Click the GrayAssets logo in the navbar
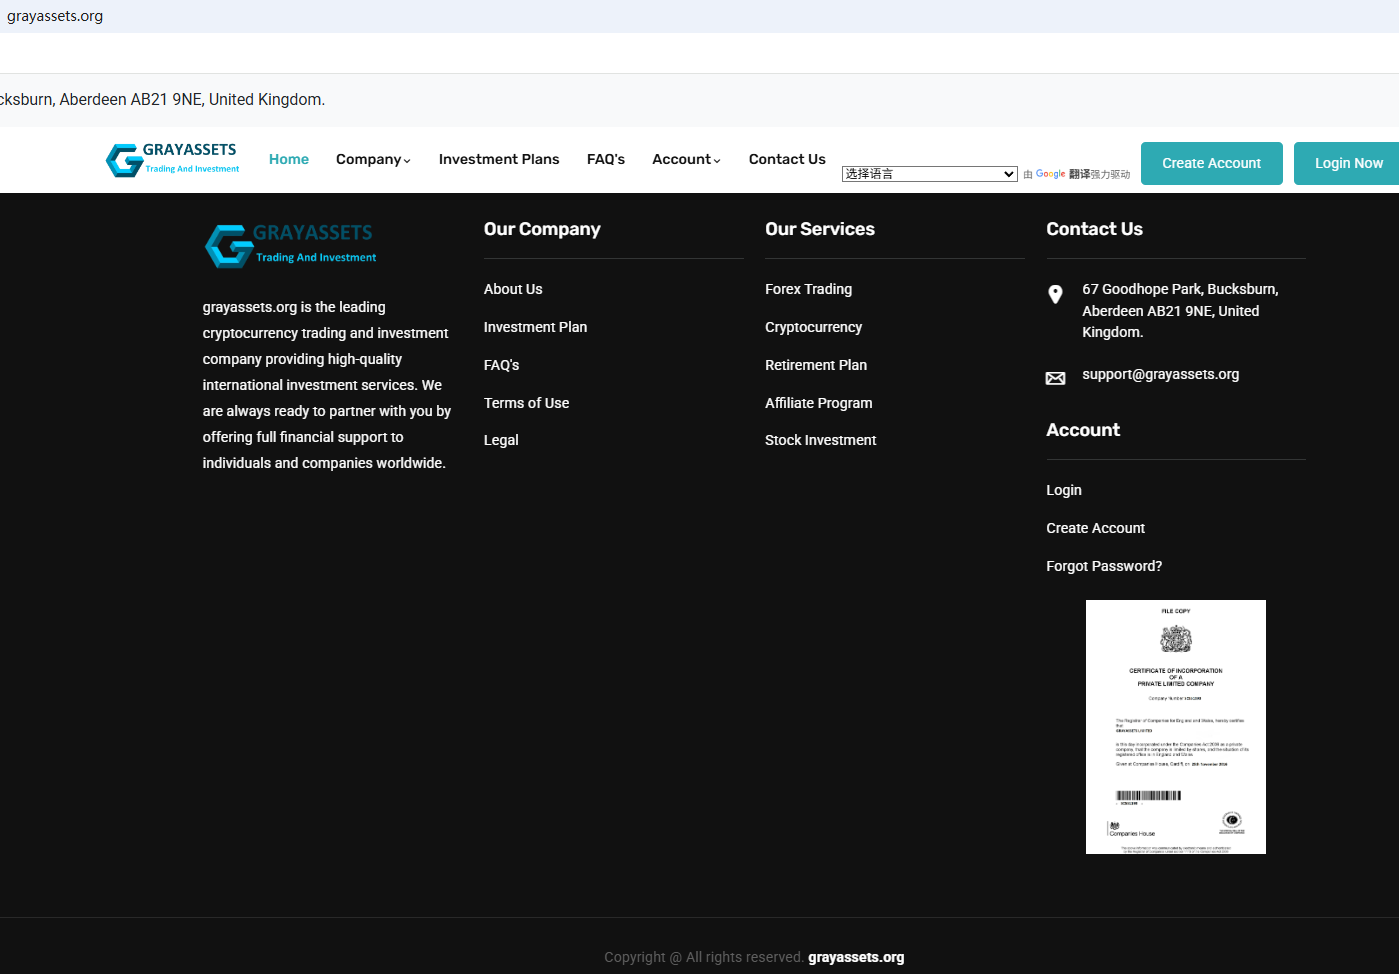Viewport: 1399px width, 974px height. (x=173, y=160)
